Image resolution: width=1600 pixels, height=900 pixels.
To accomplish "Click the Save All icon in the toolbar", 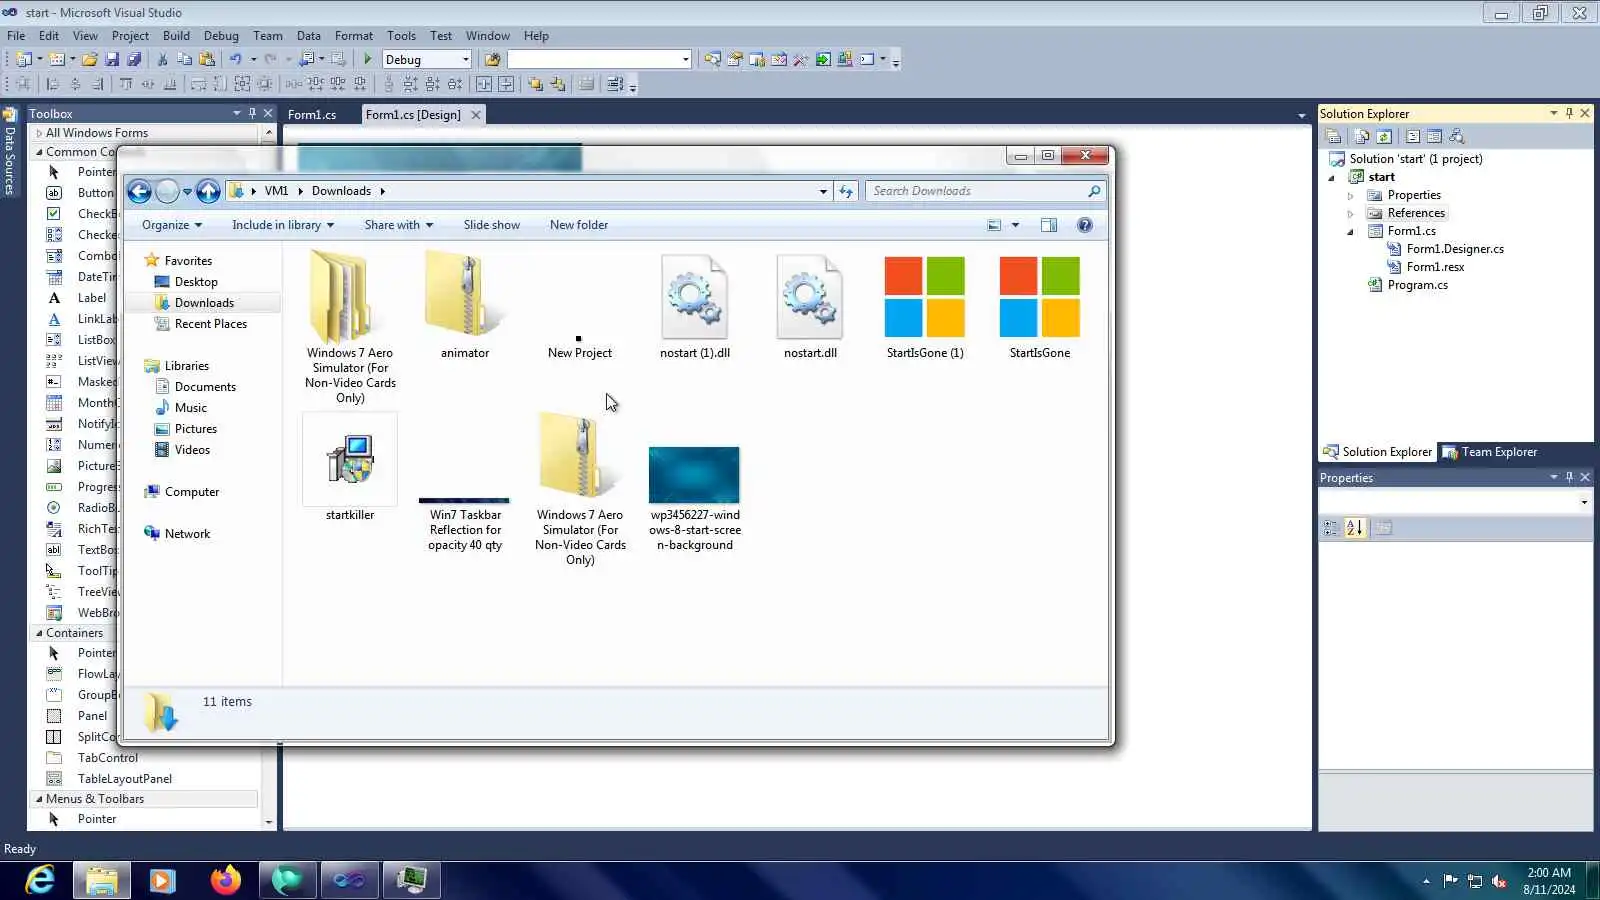I will click(134, 60).
